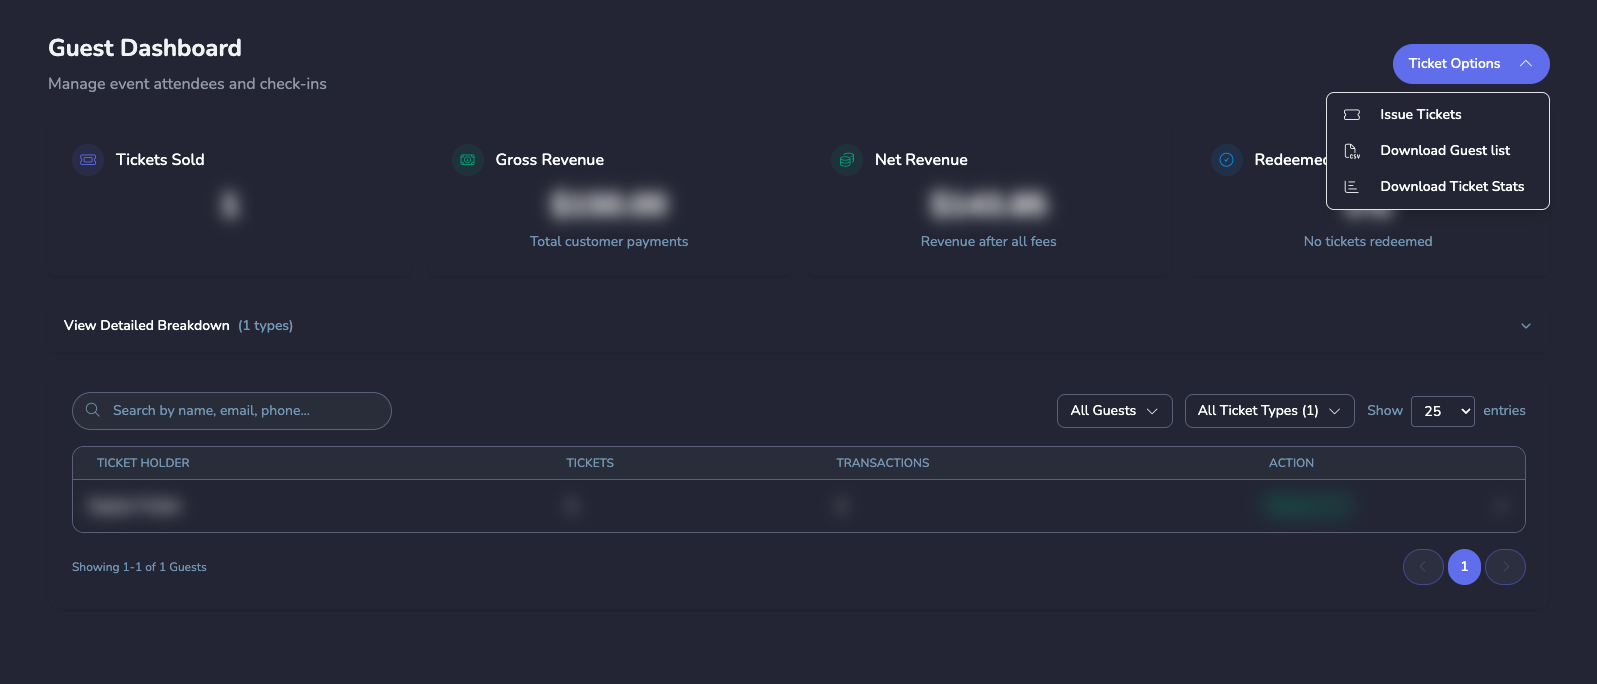
Task: Click the Gross Revenue money icon
Action: [467, 160]
